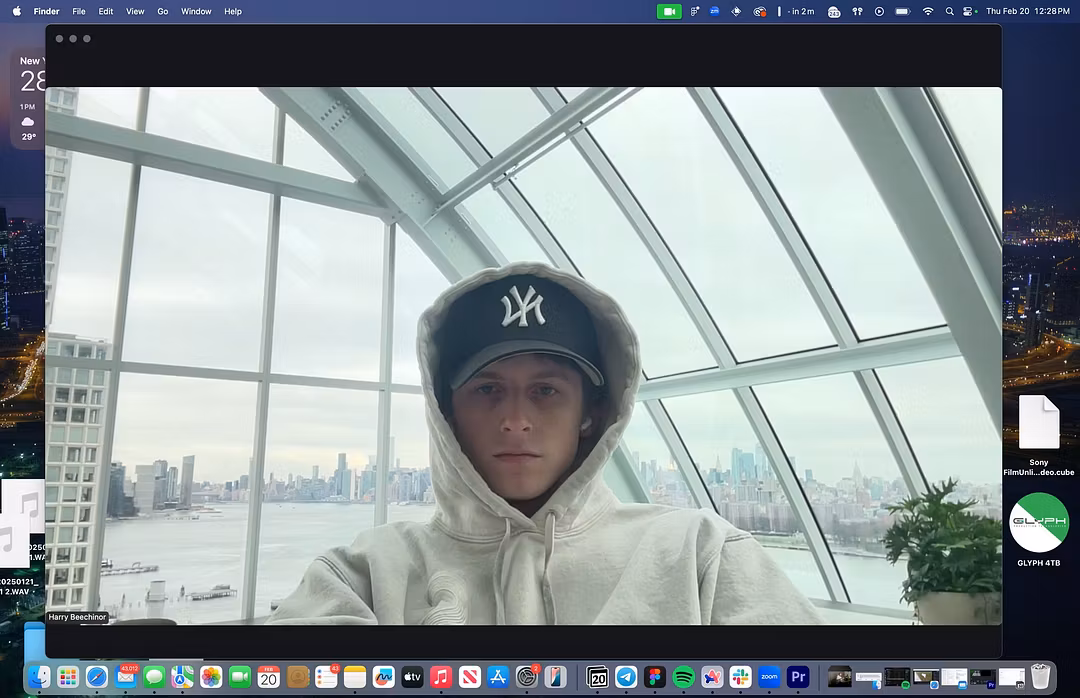Open the Apple menu
1080x698 pixels.
(16, 11)
